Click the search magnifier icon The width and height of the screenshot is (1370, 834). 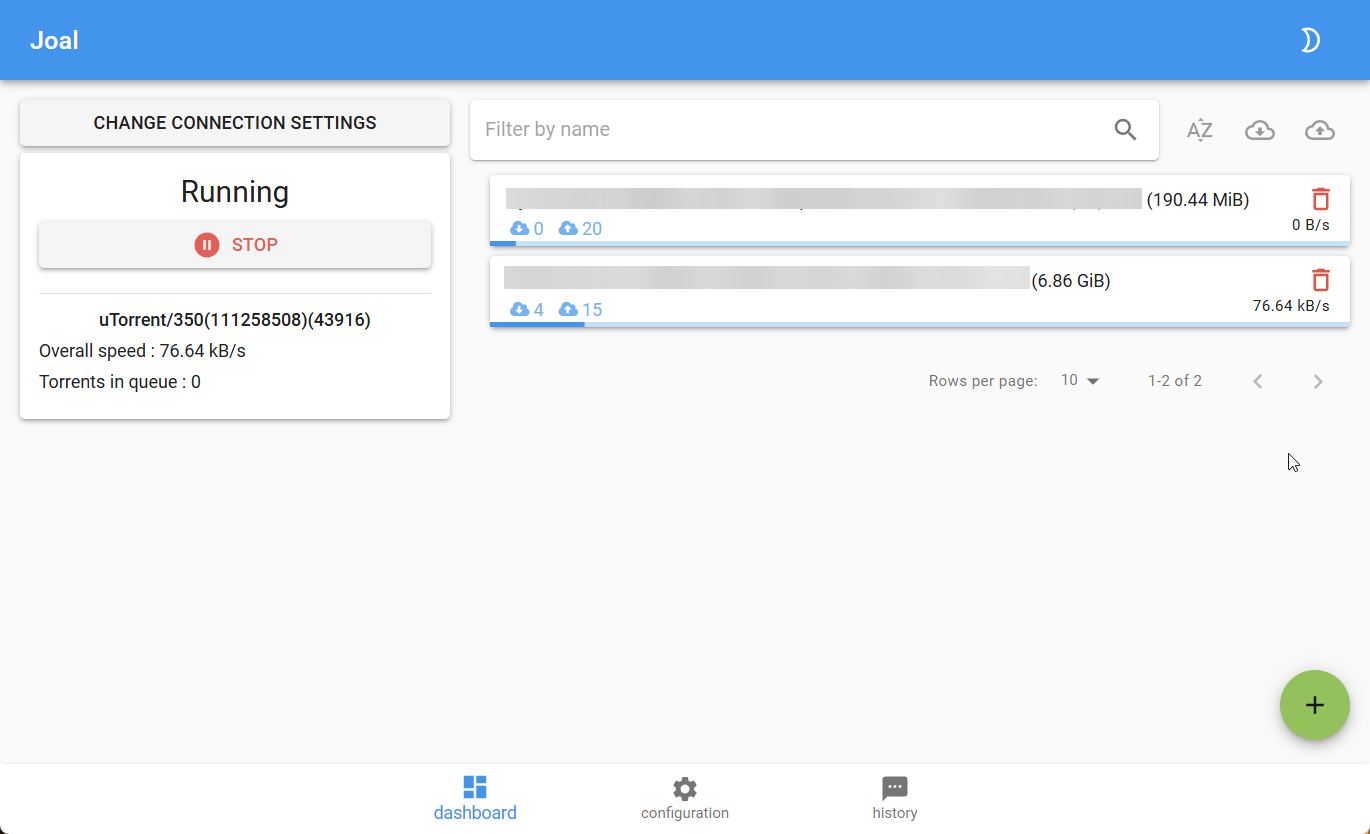pyautogui.click(x=1125, y=129)
